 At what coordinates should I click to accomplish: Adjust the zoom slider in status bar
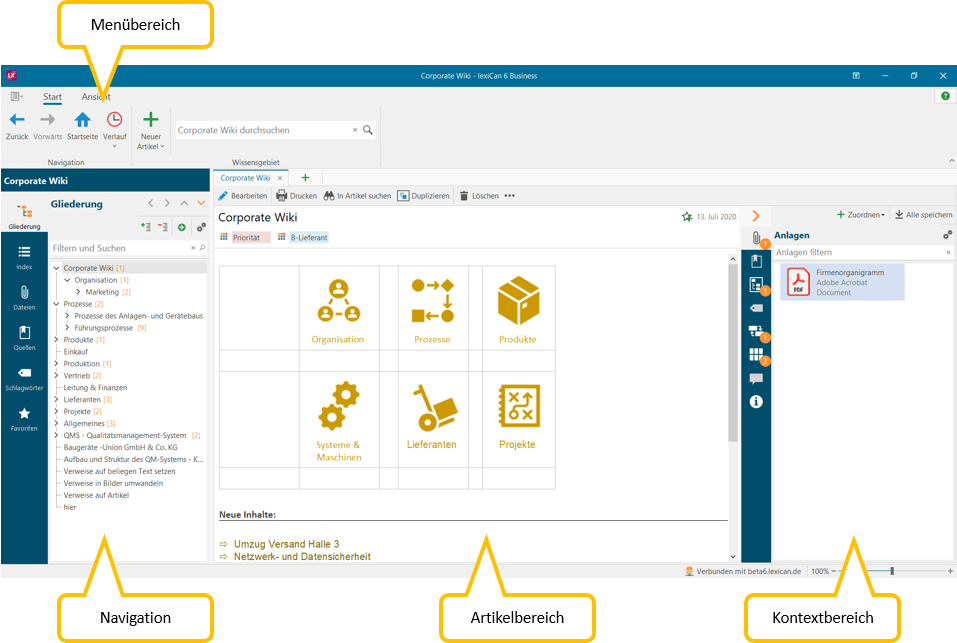892,571
